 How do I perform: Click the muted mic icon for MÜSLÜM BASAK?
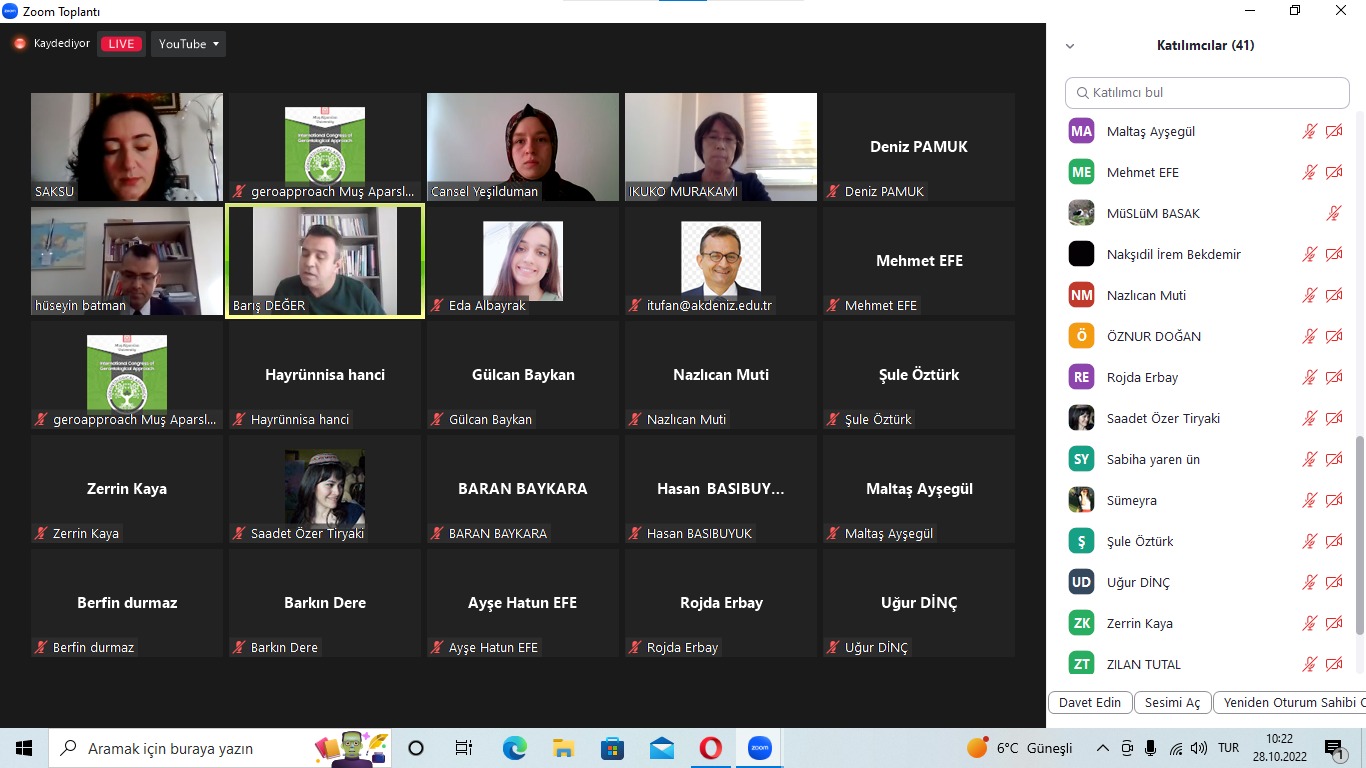click(1333, 213)
